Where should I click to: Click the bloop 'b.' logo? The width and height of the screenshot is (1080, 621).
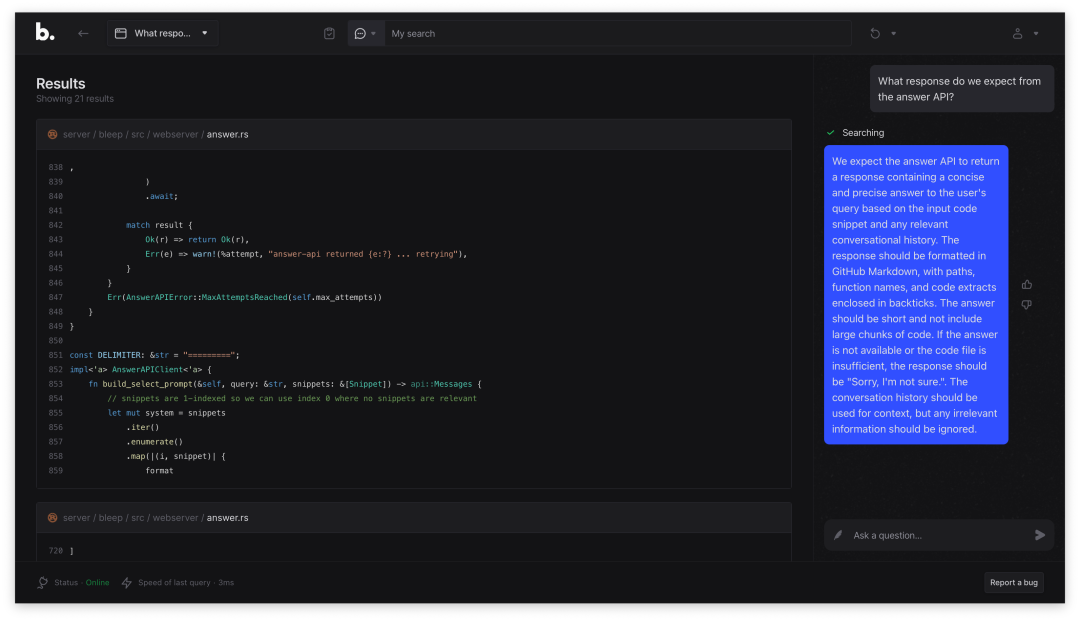(45, 32)
